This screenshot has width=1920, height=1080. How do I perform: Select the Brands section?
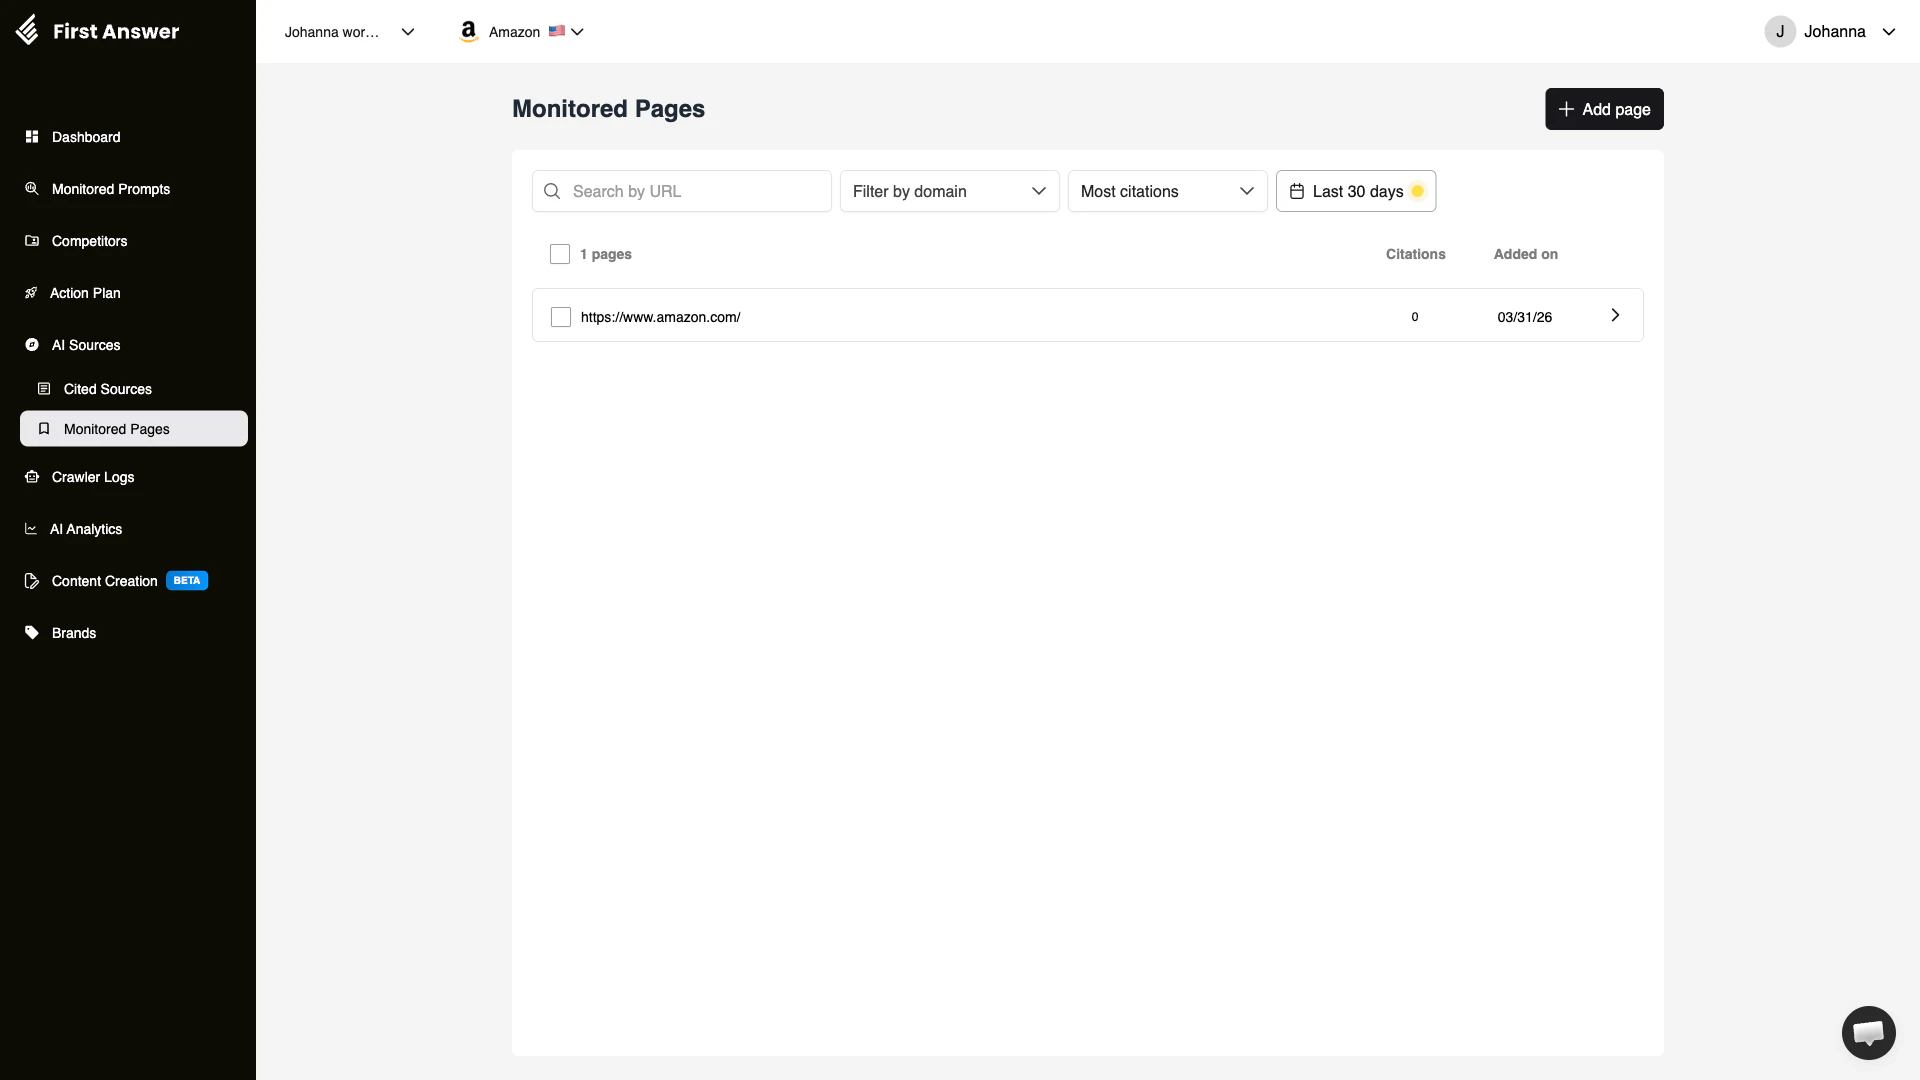[73, 633]
